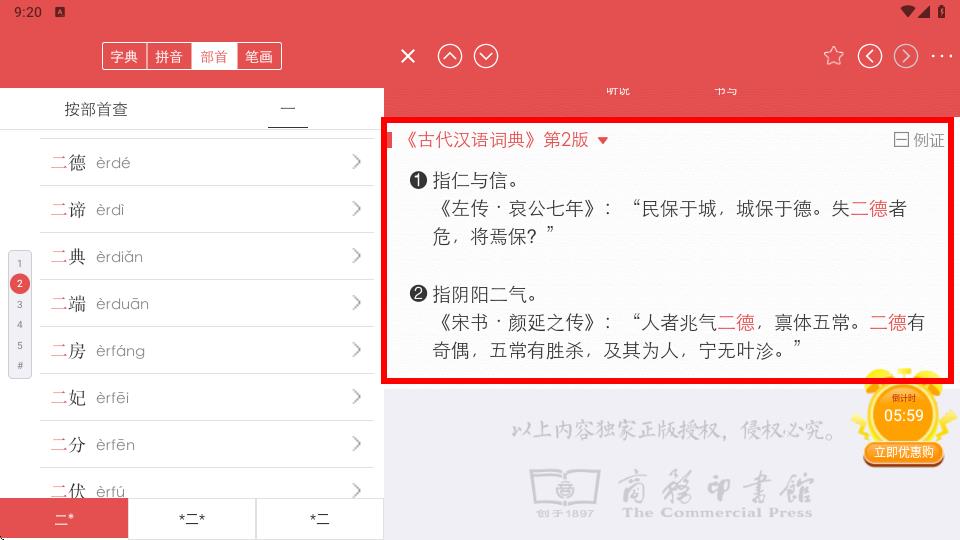Click chevron on the 二伏 row

[357, 490]
